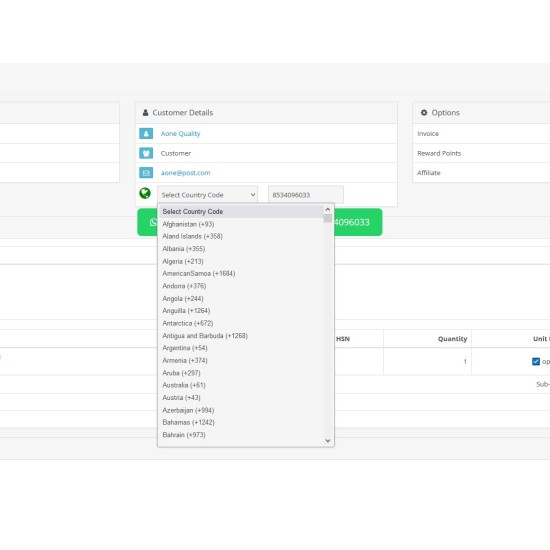
Task: Click scroll down arrow in country list
Action: [328, 441]
